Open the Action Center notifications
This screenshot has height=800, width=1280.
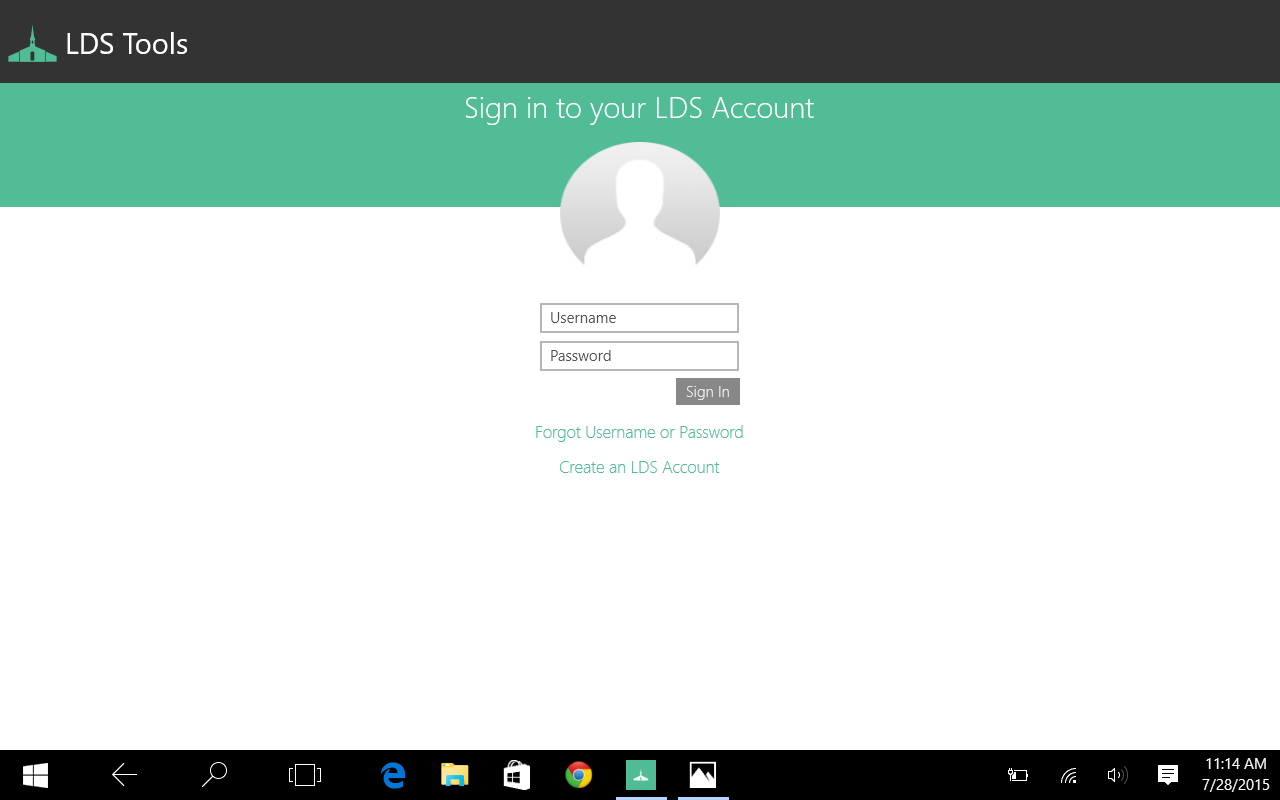[1167, 775]
